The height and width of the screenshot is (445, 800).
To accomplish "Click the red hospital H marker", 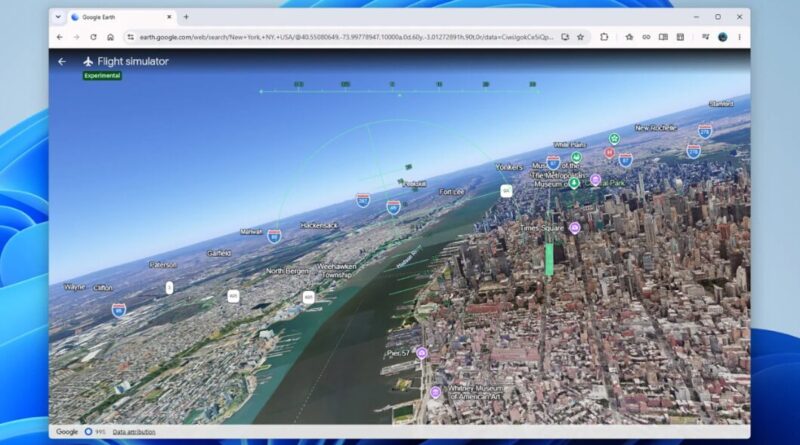I will 609,153.
